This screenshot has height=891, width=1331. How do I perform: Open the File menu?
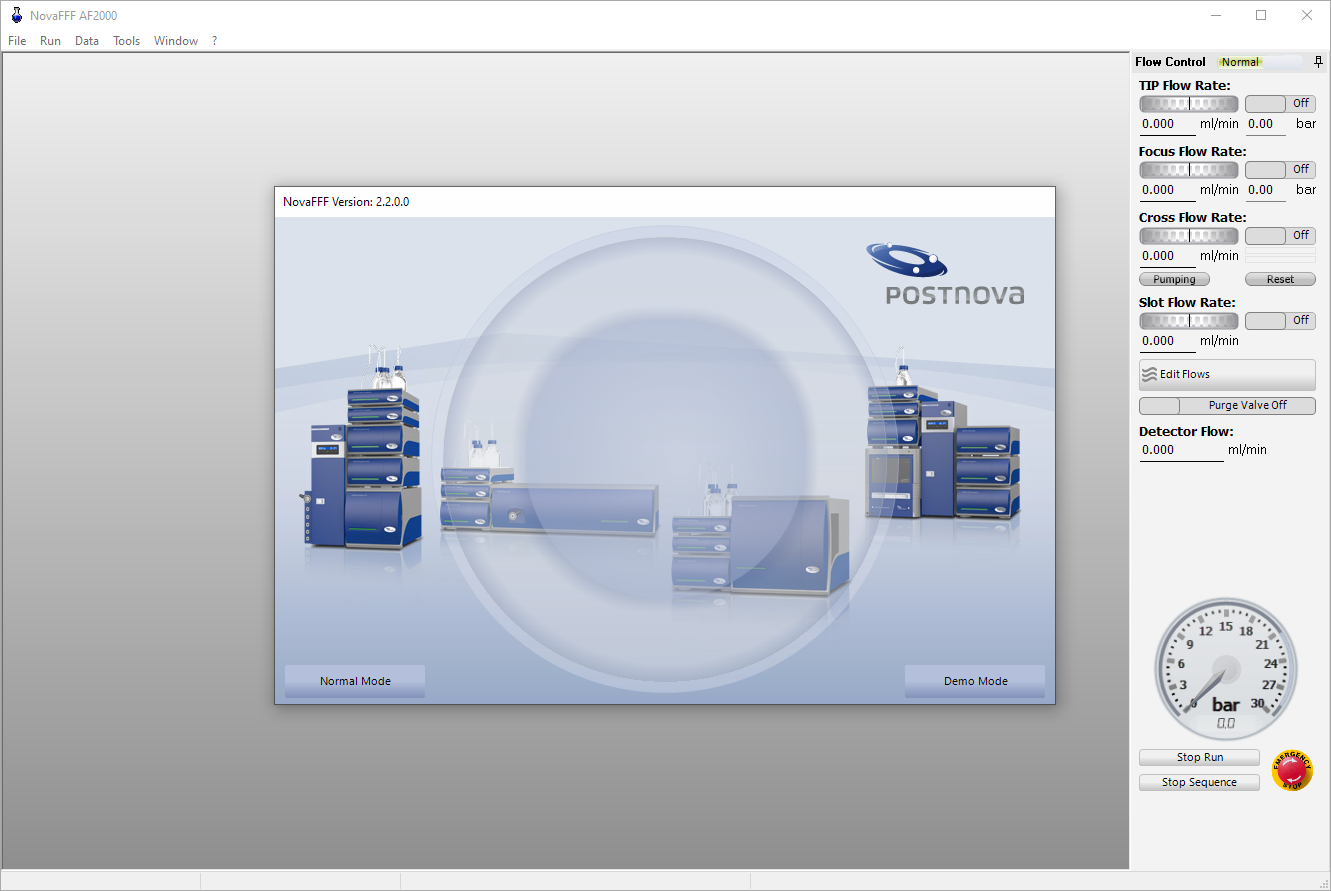17,41
